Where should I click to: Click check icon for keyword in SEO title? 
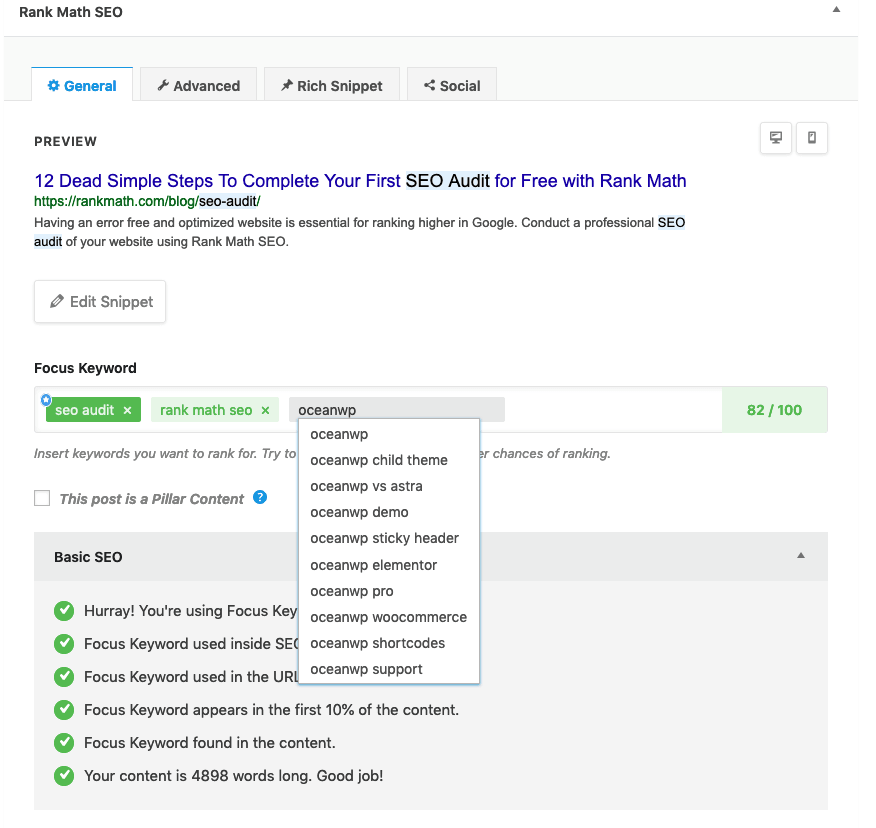[x=64, y=644]
